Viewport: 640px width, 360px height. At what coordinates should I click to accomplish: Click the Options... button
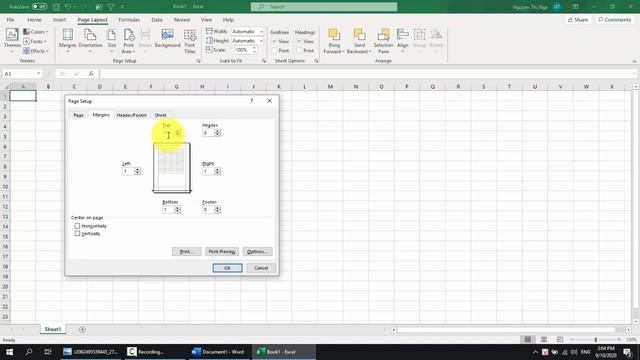point(257,251)
